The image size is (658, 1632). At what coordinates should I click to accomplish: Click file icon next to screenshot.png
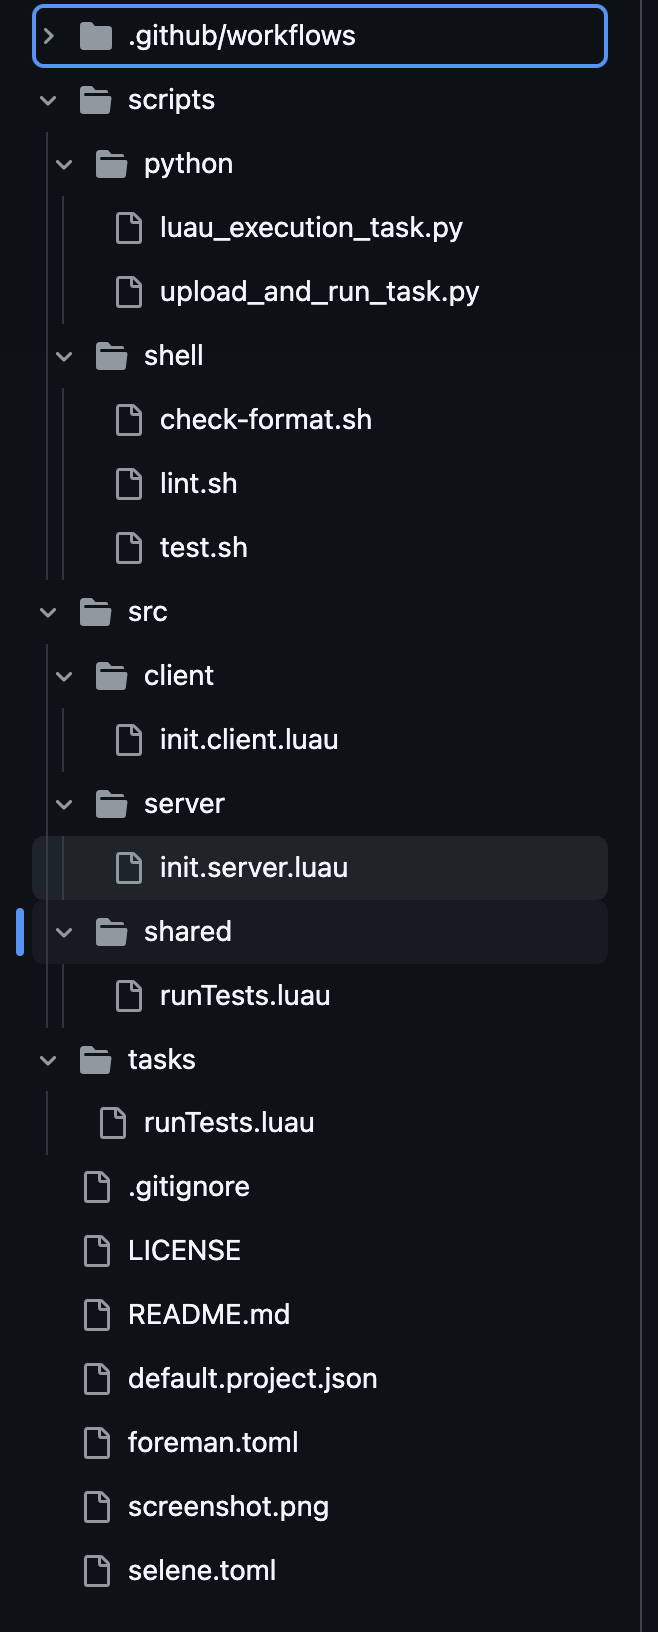[x=97, y=1507]
